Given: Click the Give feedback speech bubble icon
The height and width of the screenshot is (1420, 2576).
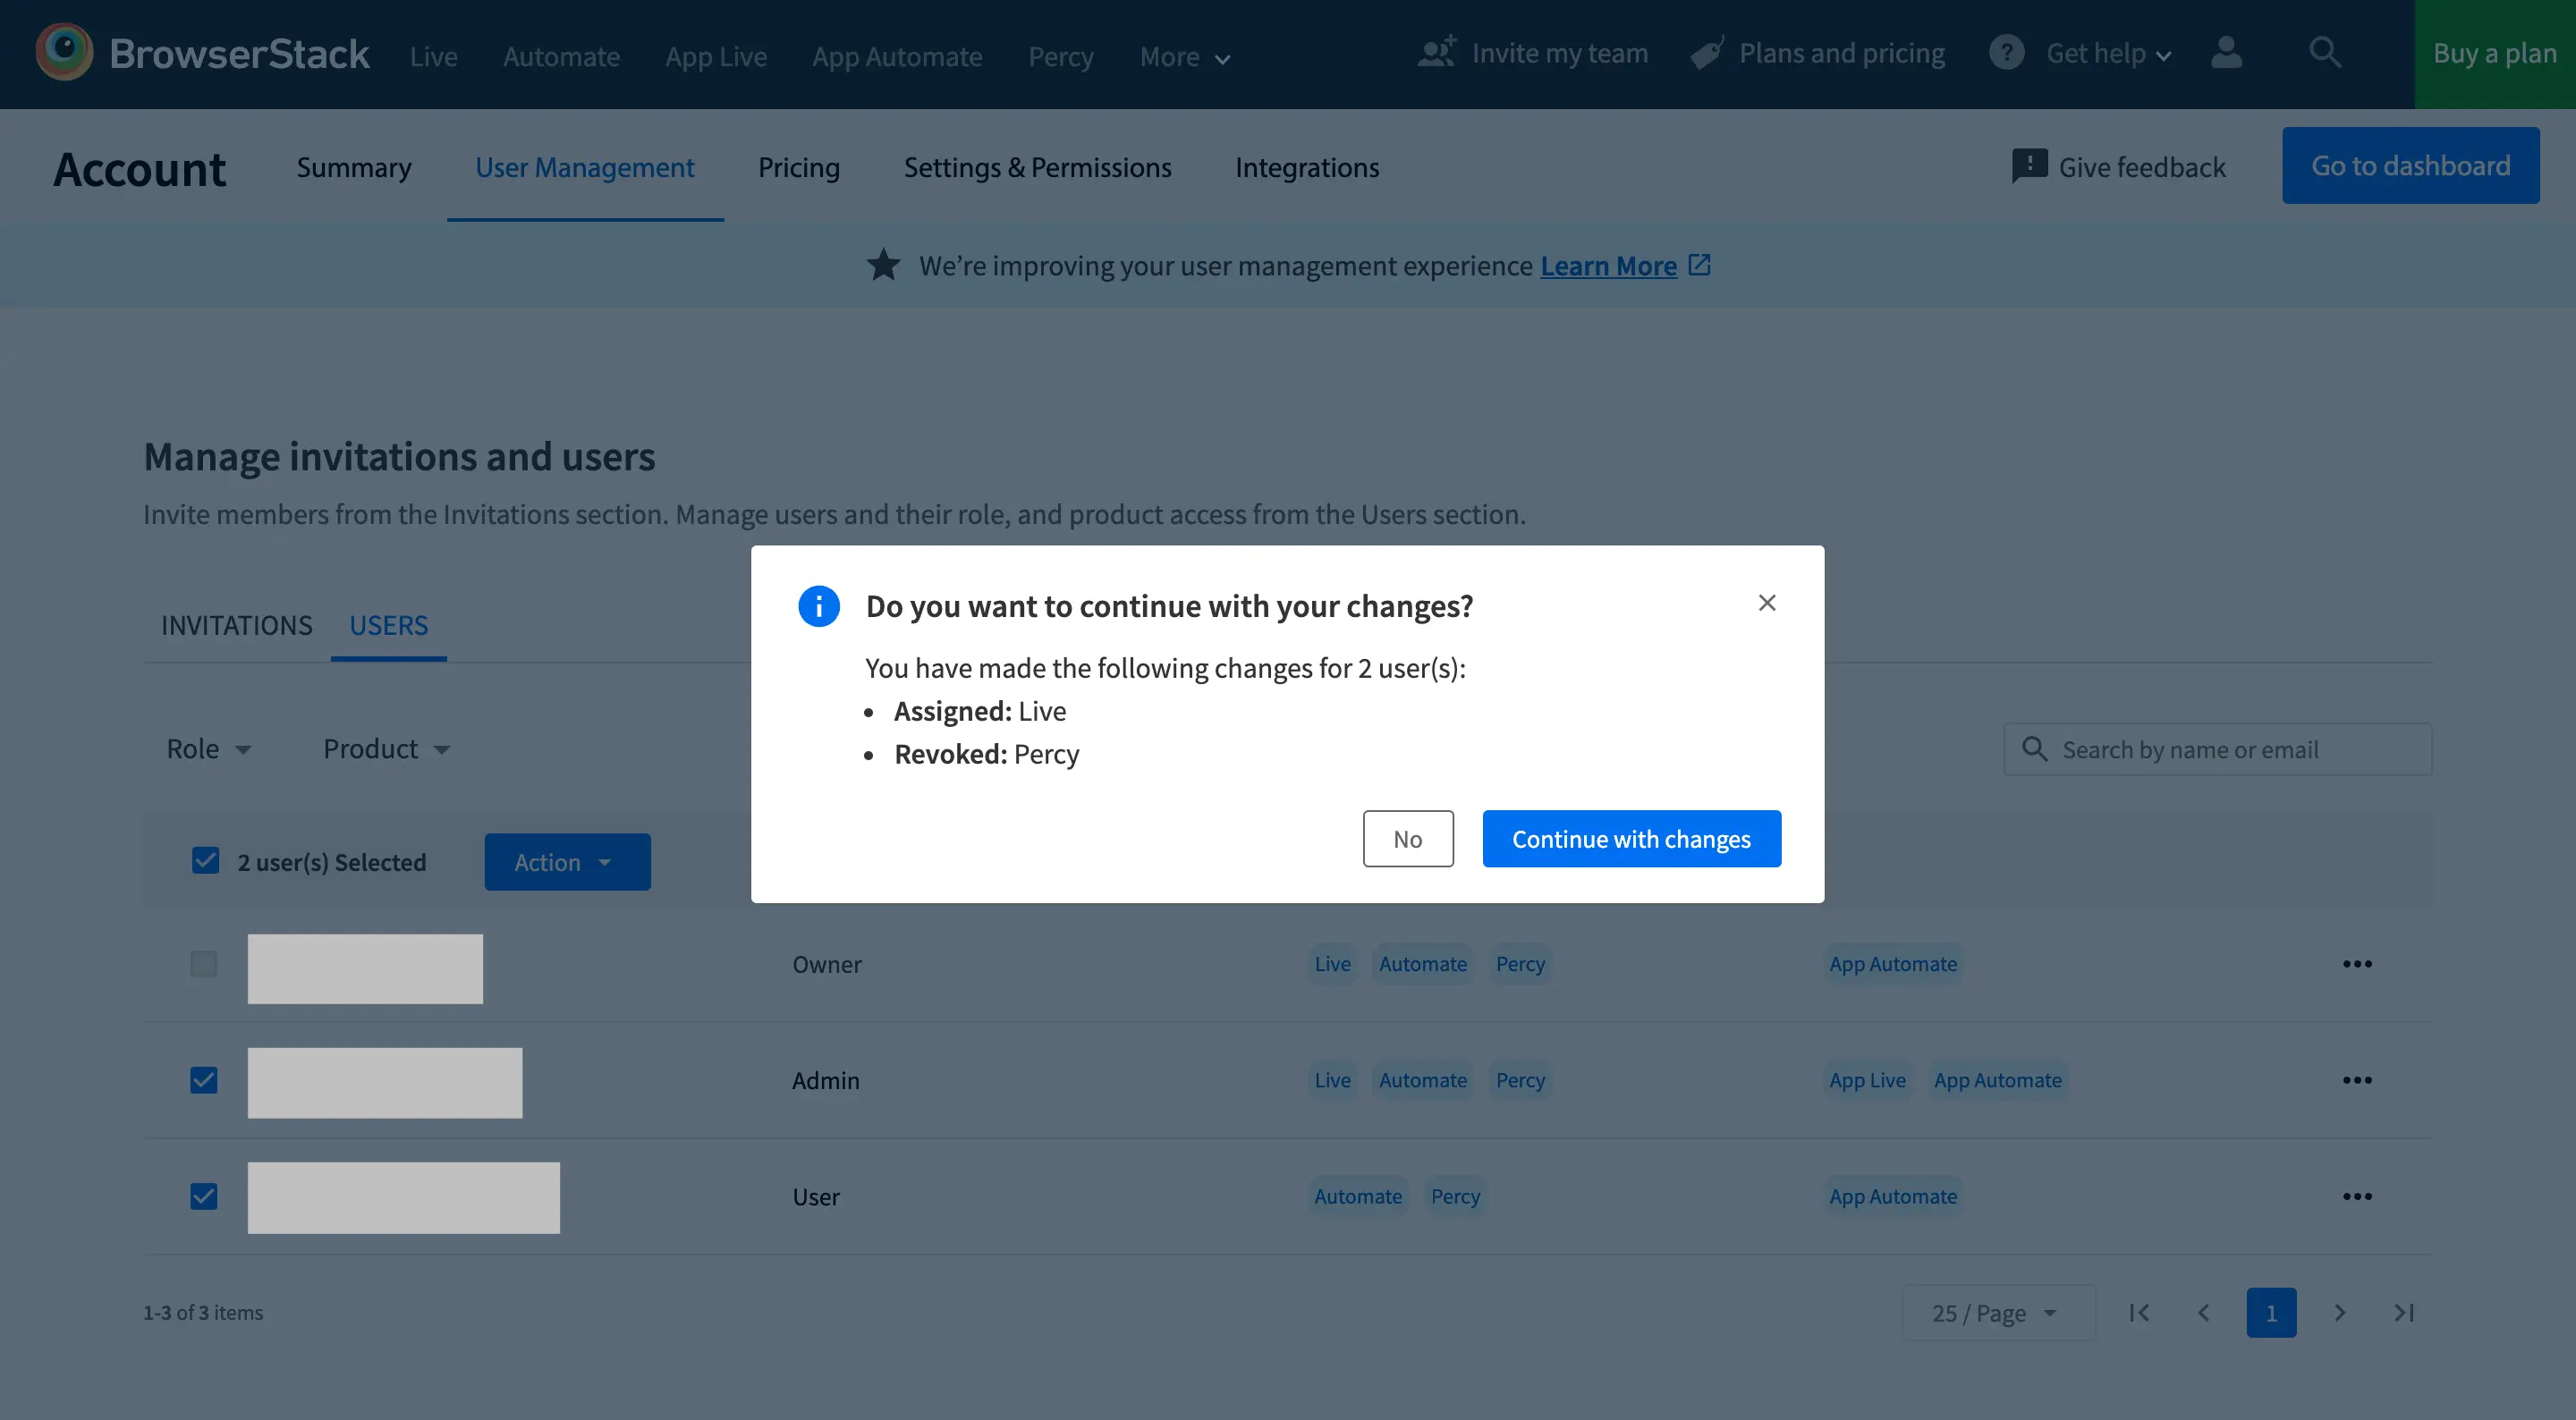Looking at the screenshot, I should tap(2030, 166).
